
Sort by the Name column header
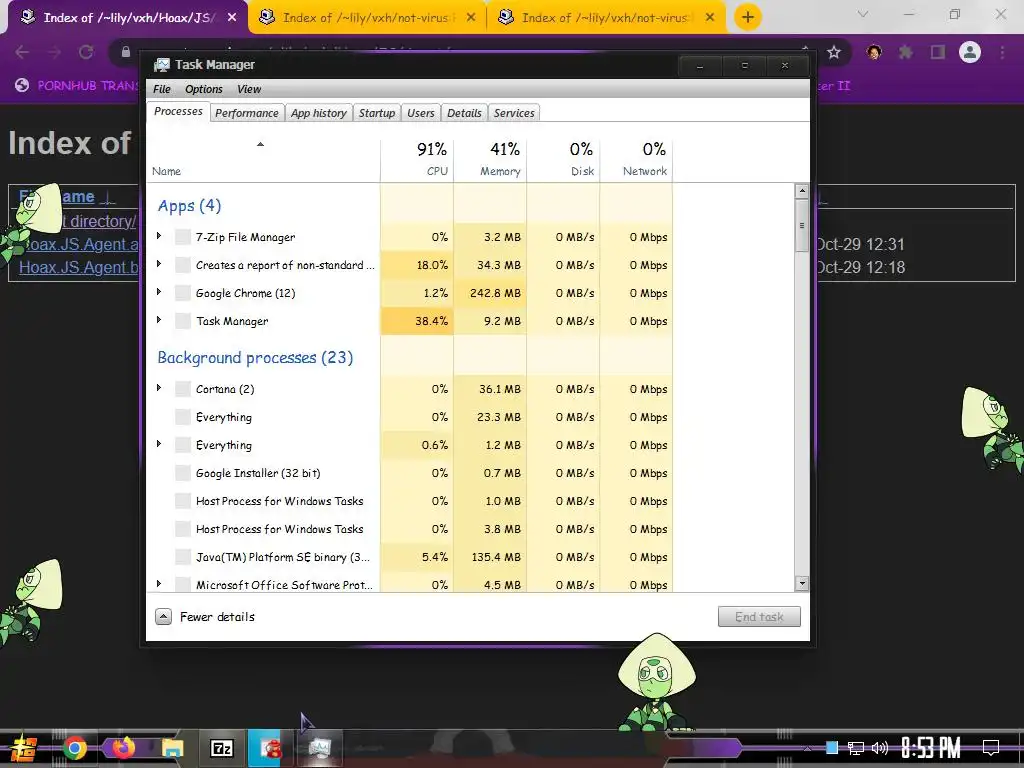click(x=263, y=159)
